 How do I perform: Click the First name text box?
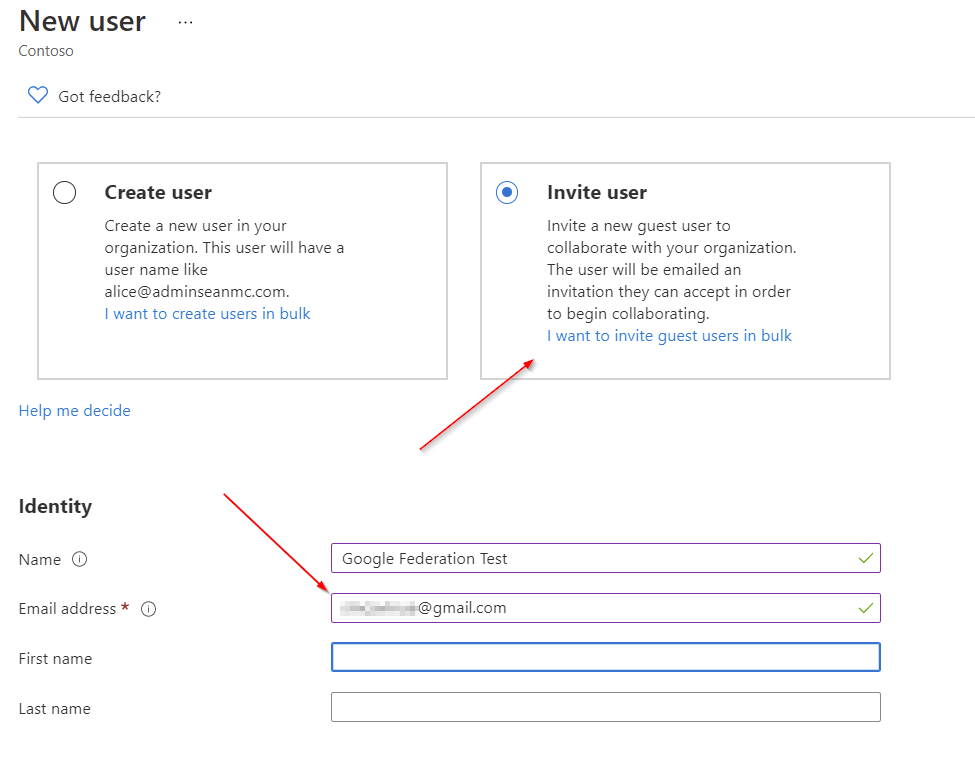[x=605, y=657]
